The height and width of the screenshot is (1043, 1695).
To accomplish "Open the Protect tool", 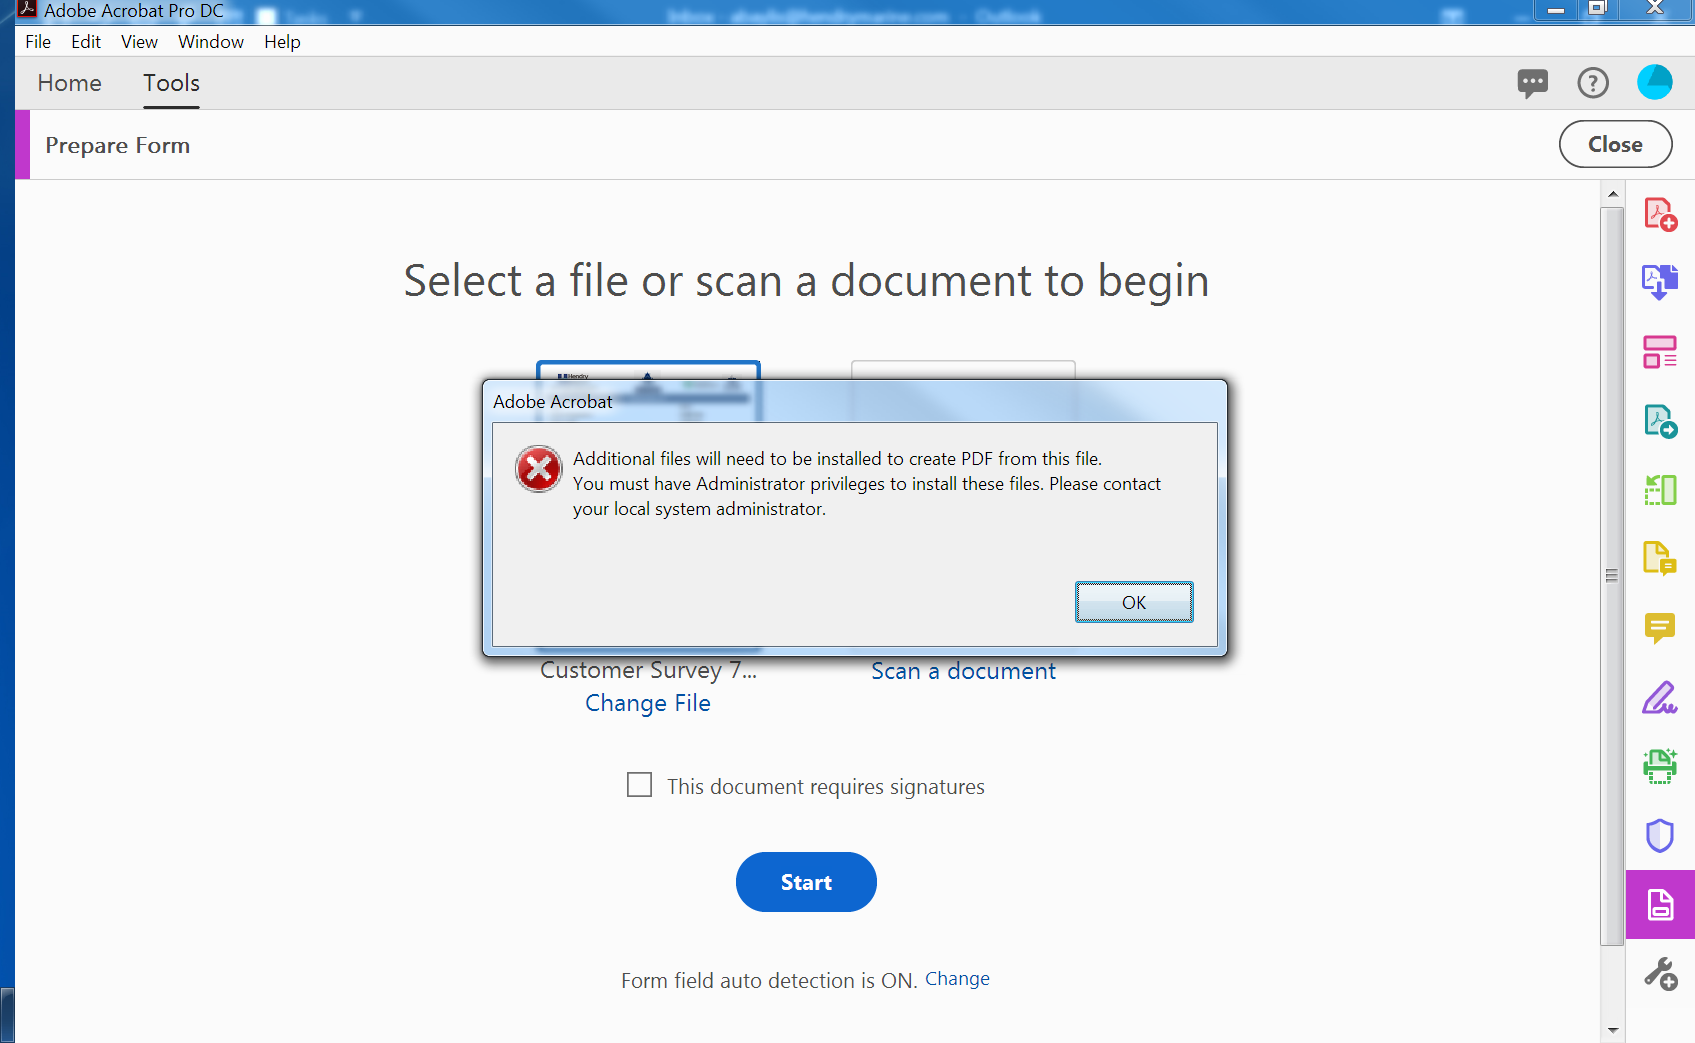I will coord(1659,835).
